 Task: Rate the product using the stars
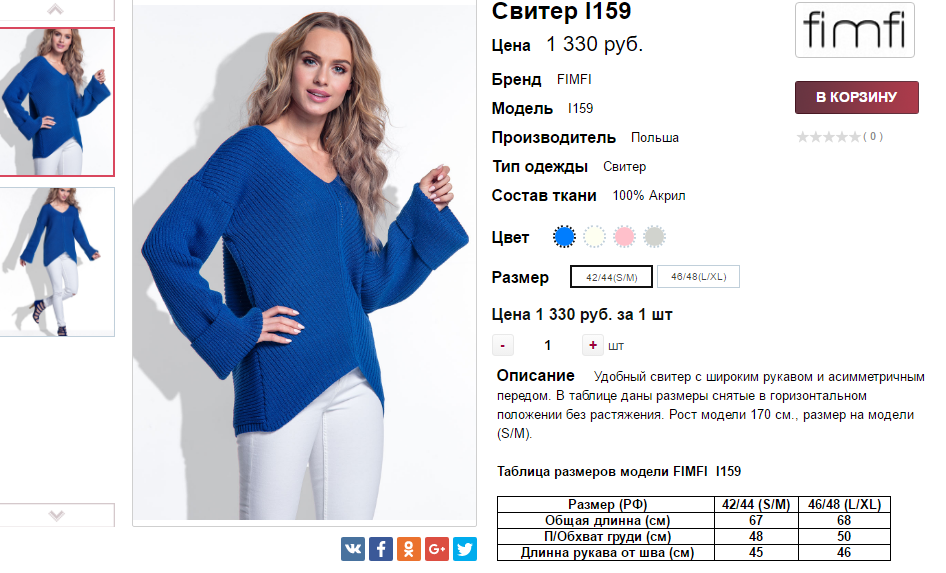tap(828, 137)
